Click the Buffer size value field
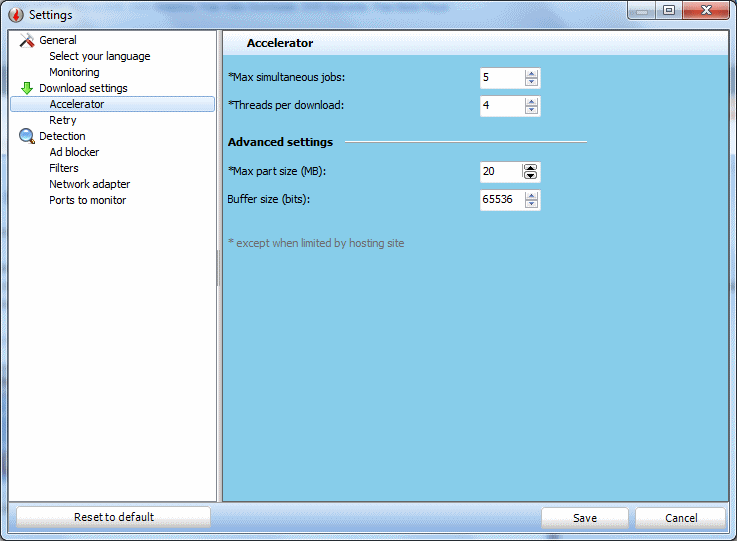Image resolution: width=737 pixels, height=541 pixels. tap(502, 200)
